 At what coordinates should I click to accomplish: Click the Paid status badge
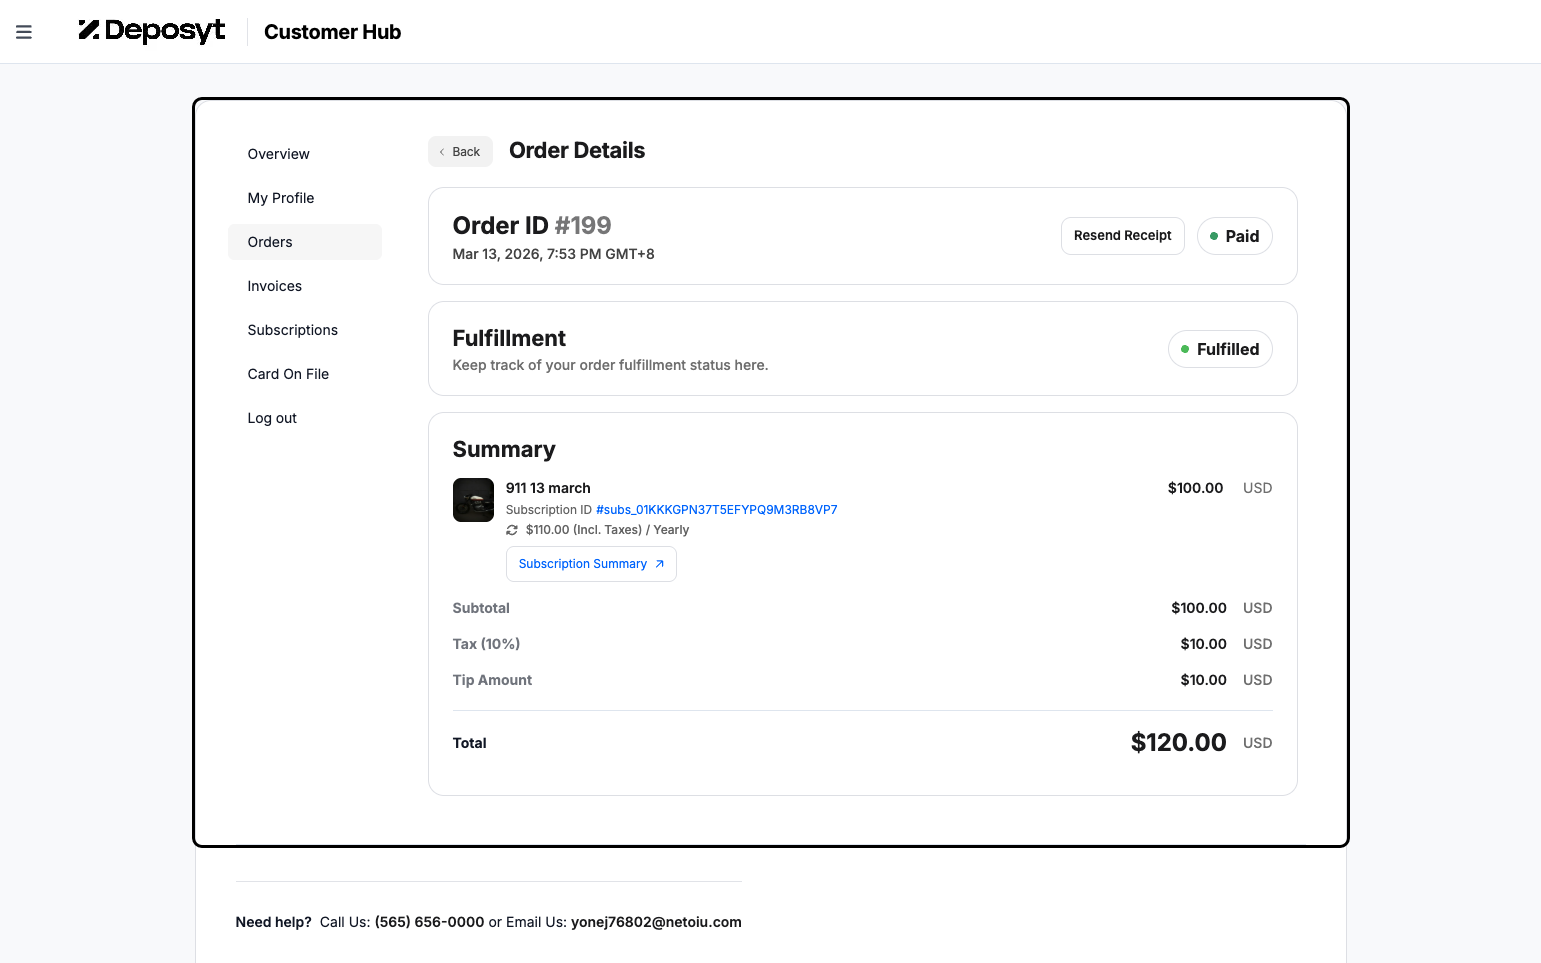1234,236
